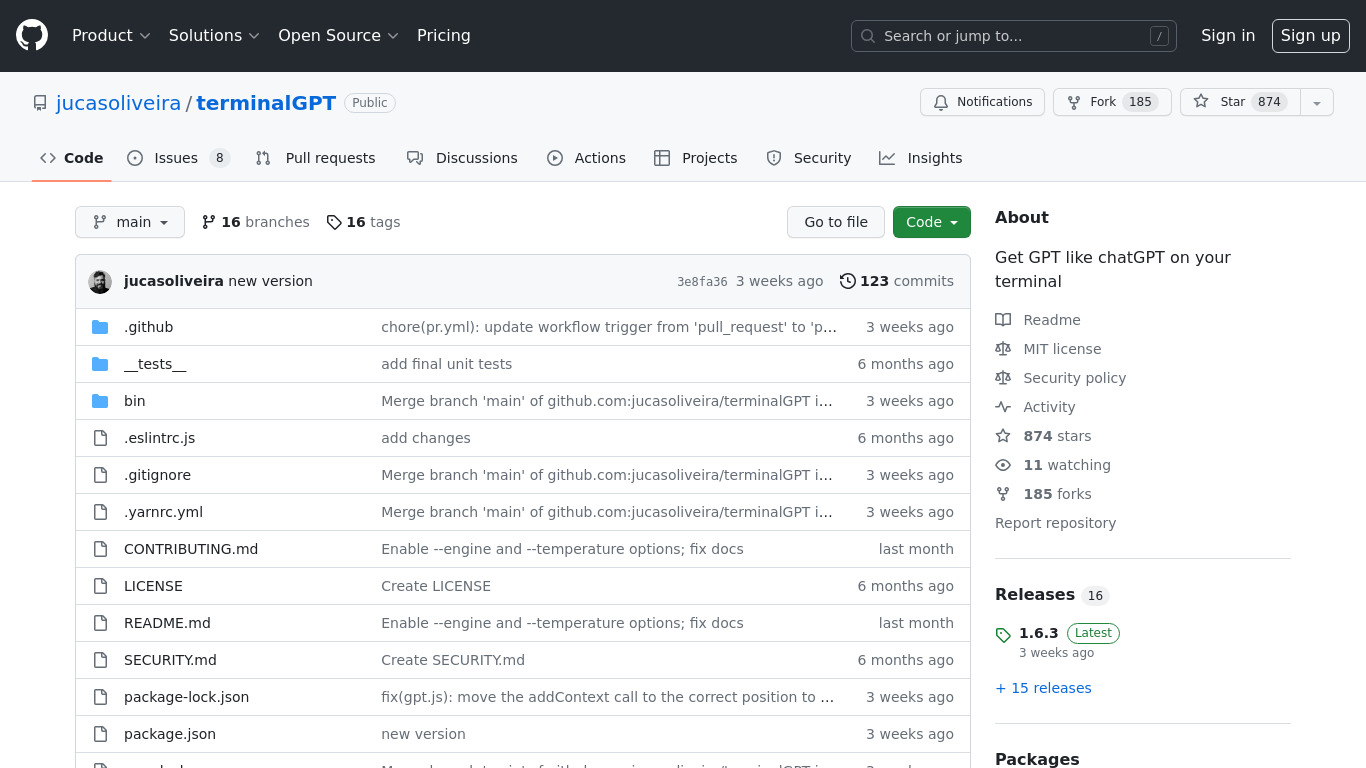The image size is (1366, 768).
Task: Click the branch icon next to 16 branches
Action: click(x=209, y=222)
